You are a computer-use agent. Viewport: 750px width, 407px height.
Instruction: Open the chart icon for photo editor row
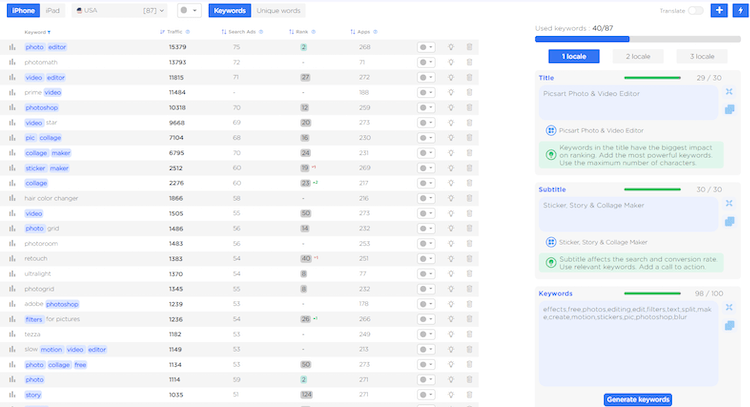pyautogui.click(x=12, y=47)
